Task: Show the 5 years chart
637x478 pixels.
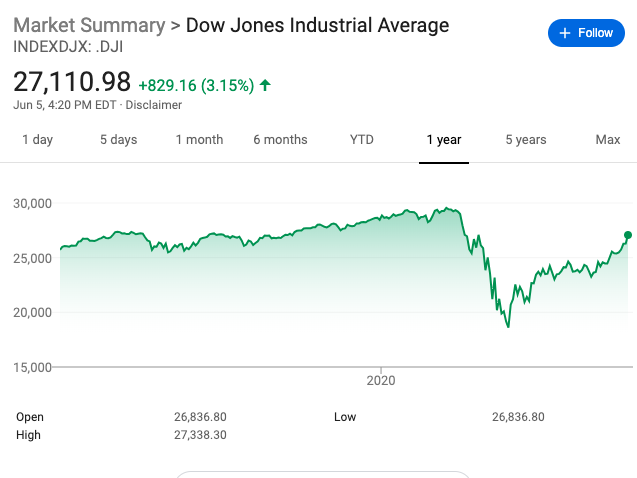Action: (x=525, y=140)
